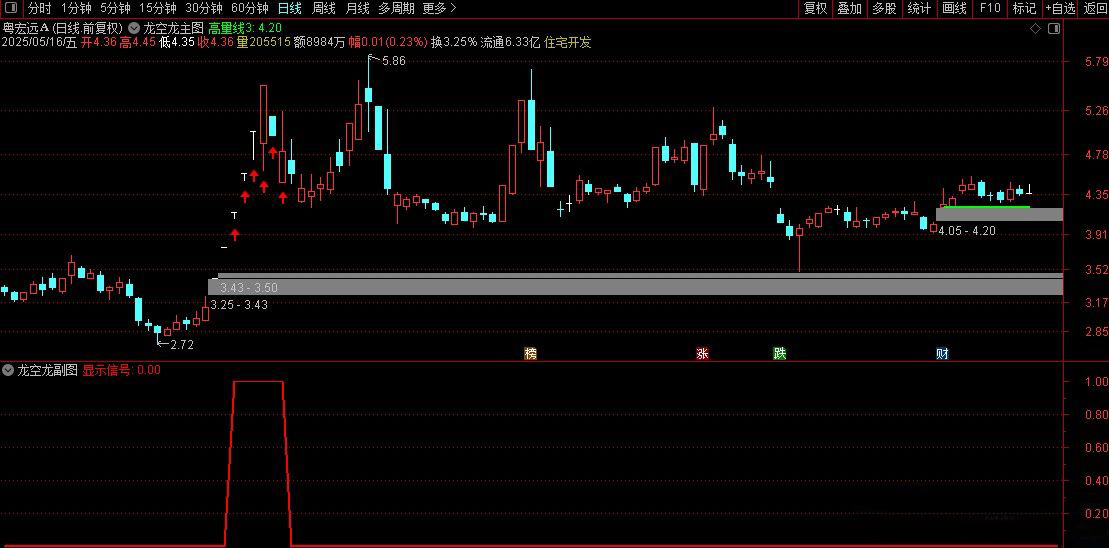Click the 2.72 low price label
The height and width of the screenshot is (548, 1109).
point(181,345)
